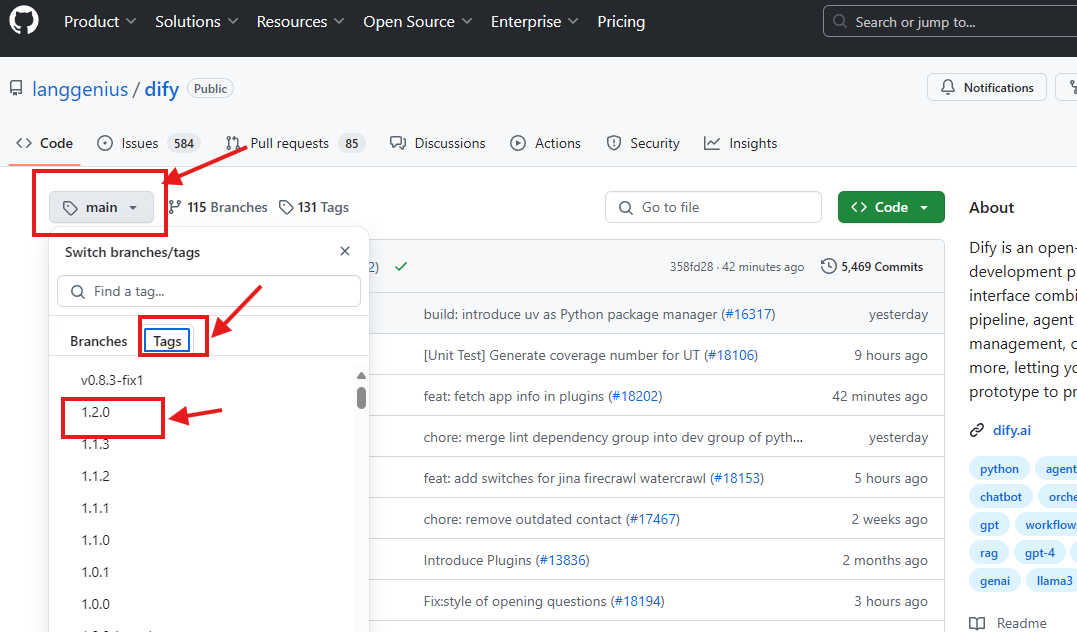Expand the Solutions menu
This screenshot has height=632, width=1077.
[x=196, y=22]
